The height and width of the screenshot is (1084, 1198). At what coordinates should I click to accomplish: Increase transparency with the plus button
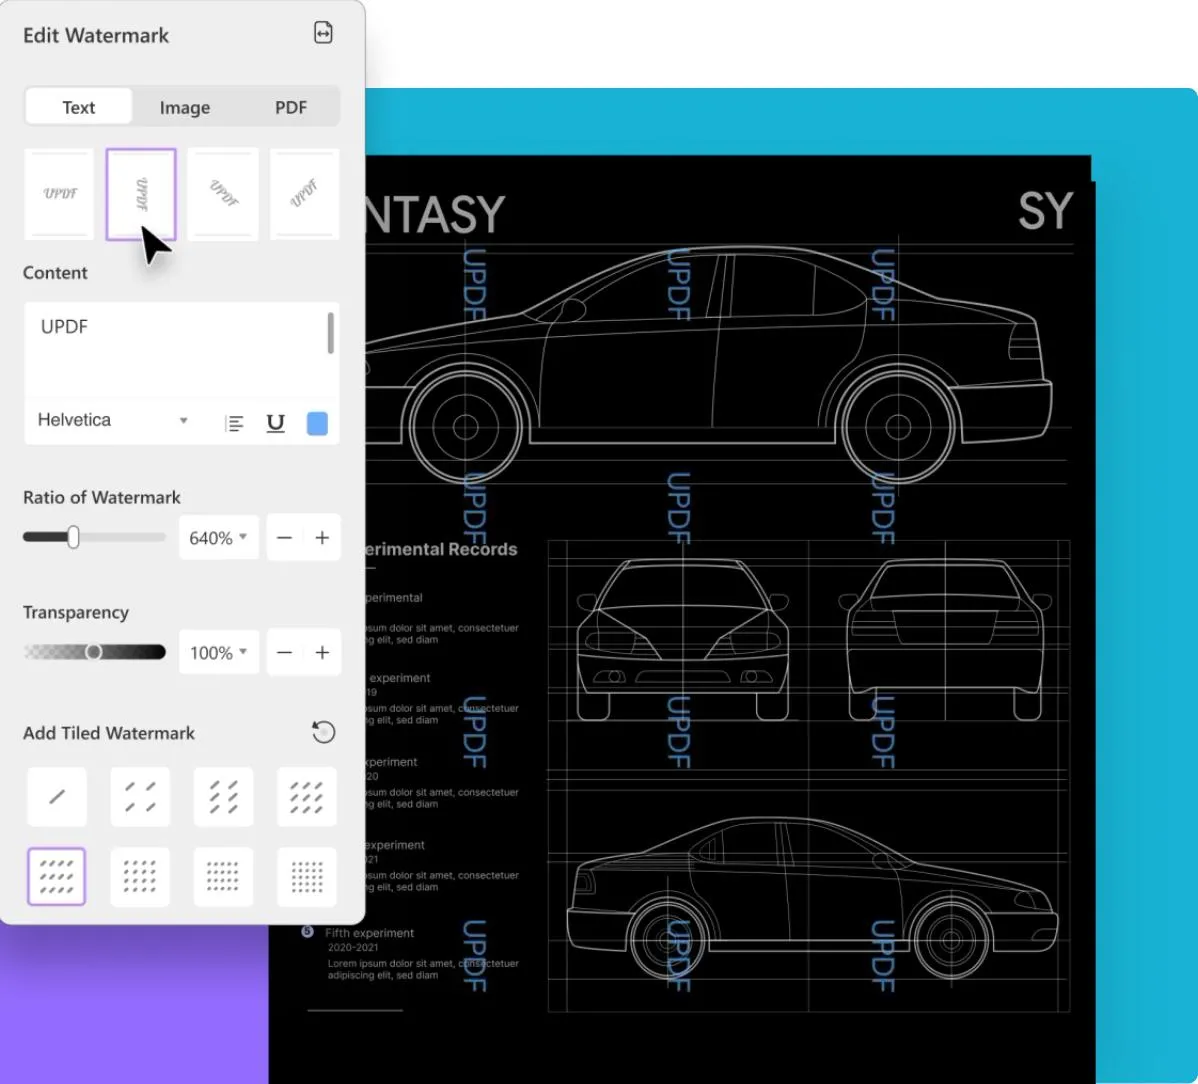pos(322,652)
